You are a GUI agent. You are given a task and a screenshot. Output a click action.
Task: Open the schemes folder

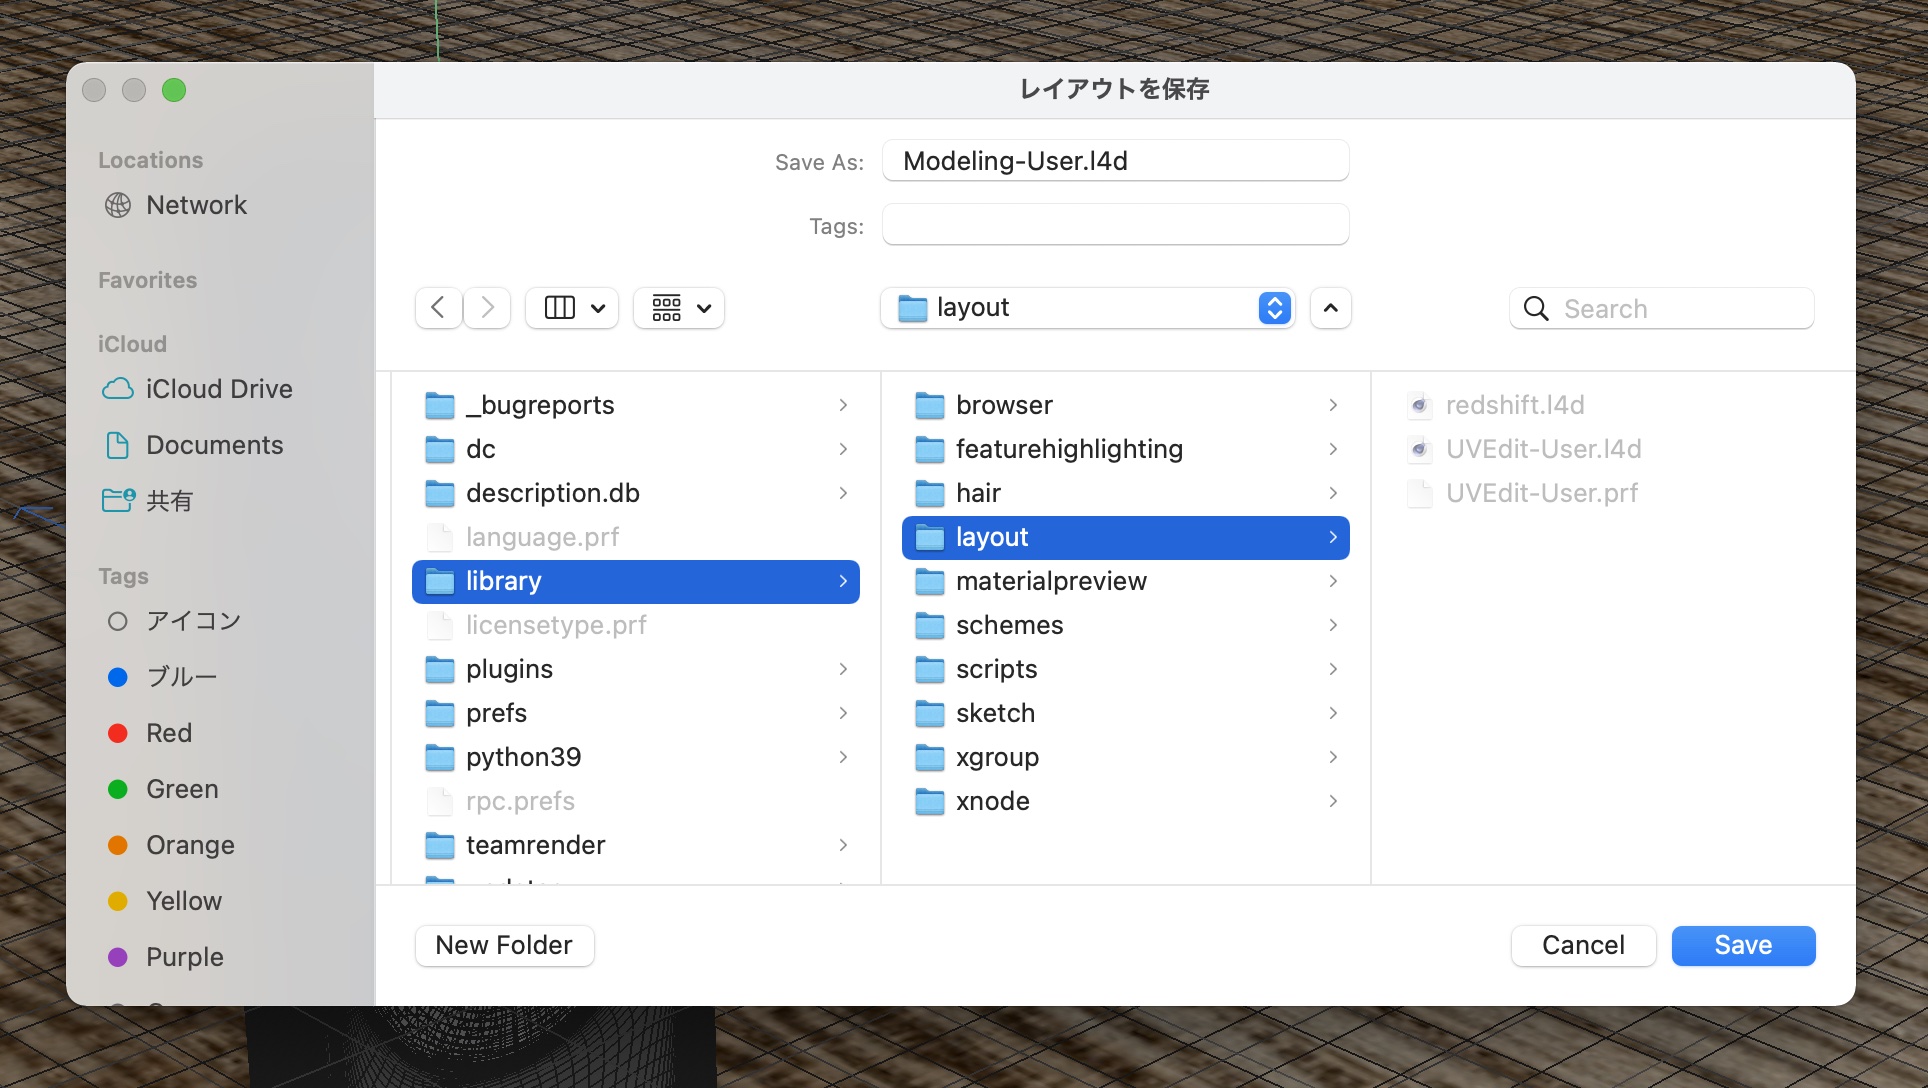coord(1009,625)
